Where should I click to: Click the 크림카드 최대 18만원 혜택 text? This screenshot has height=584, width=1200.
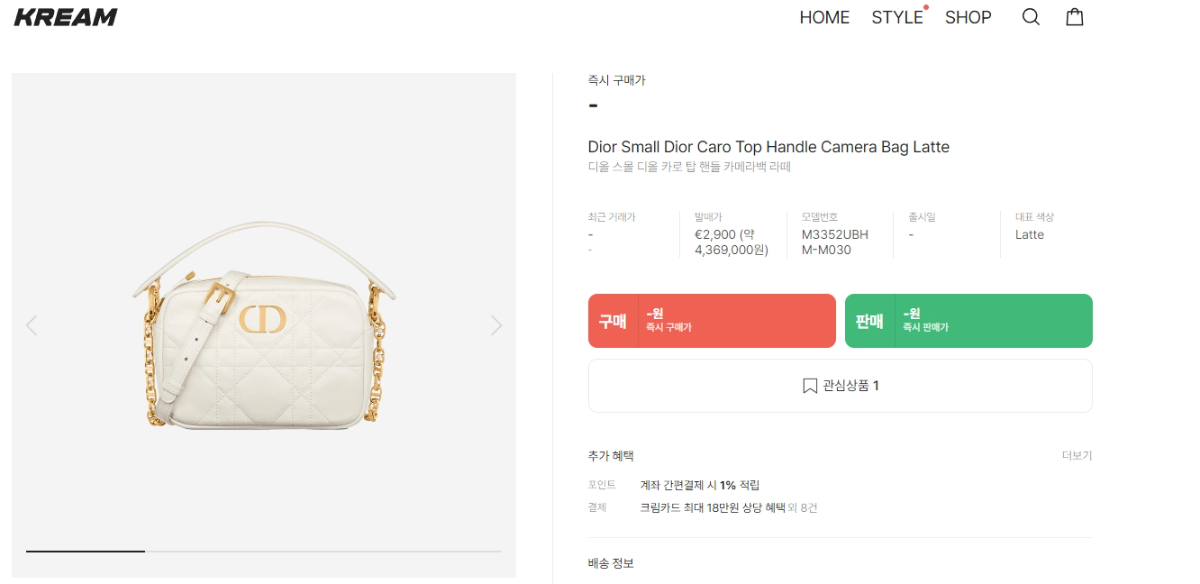tap(711, 508)
